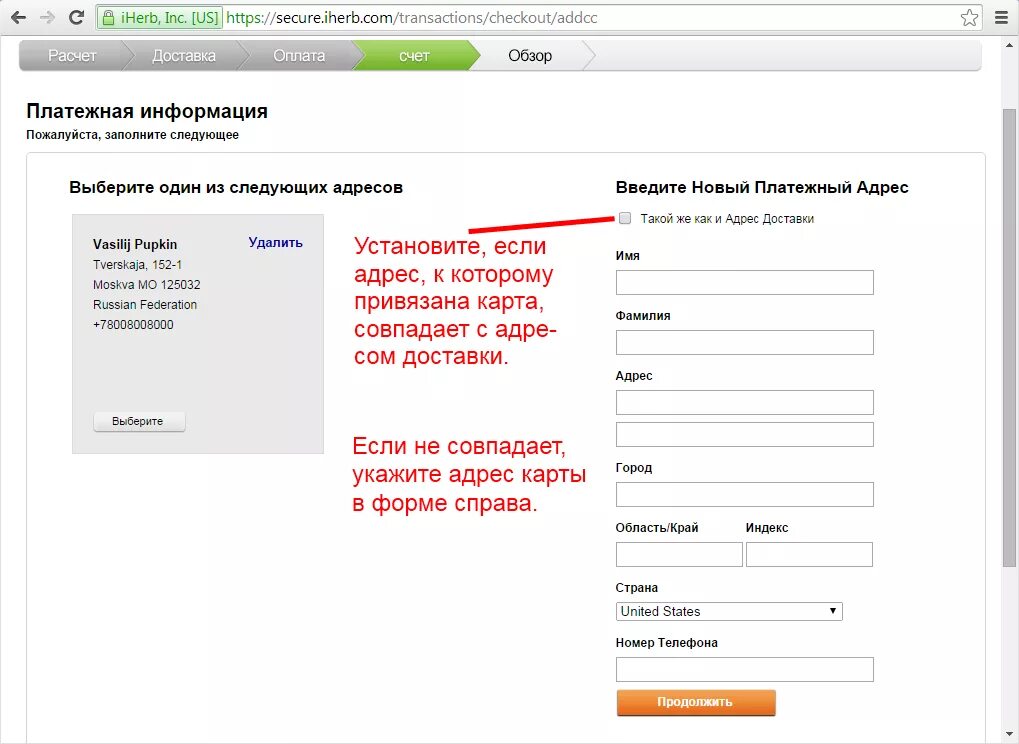Click the Выберите один из следующих адресов heading
The width and height of the screenshot is (1019, 744).
click(x=236, y=188)
